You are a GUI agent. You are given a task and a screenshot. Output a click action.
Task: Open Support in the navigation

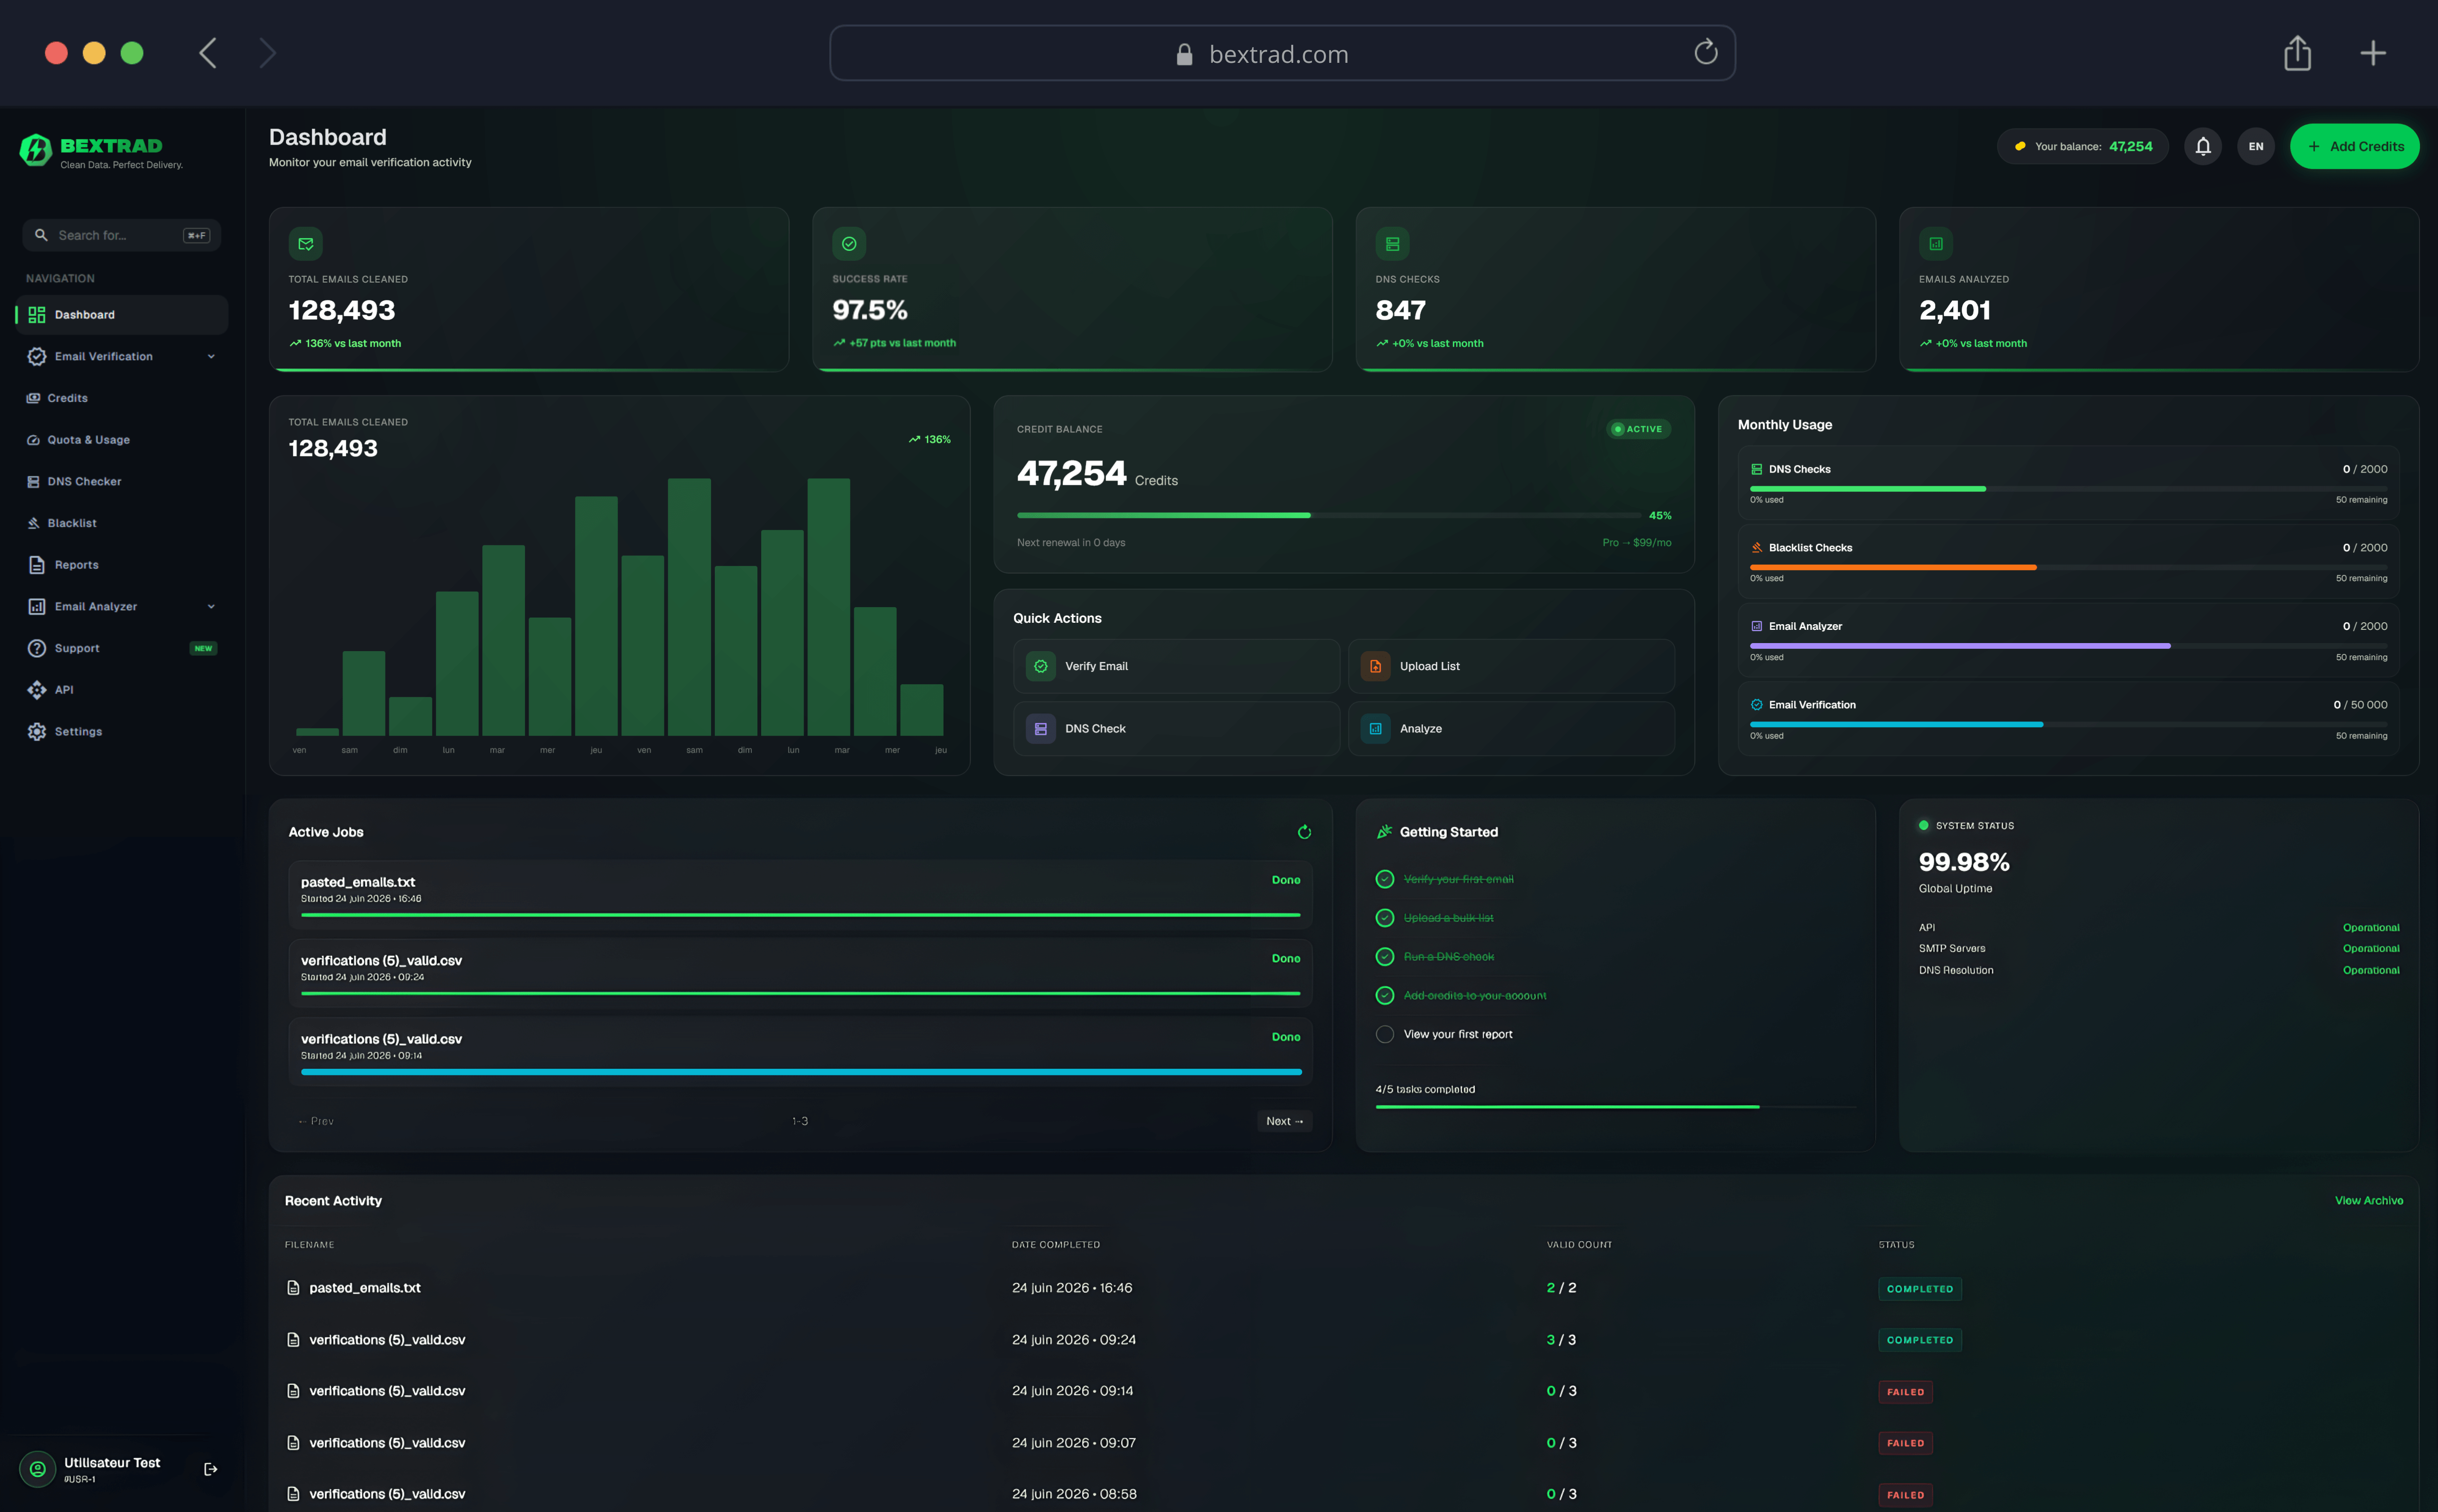coord(122,648)
